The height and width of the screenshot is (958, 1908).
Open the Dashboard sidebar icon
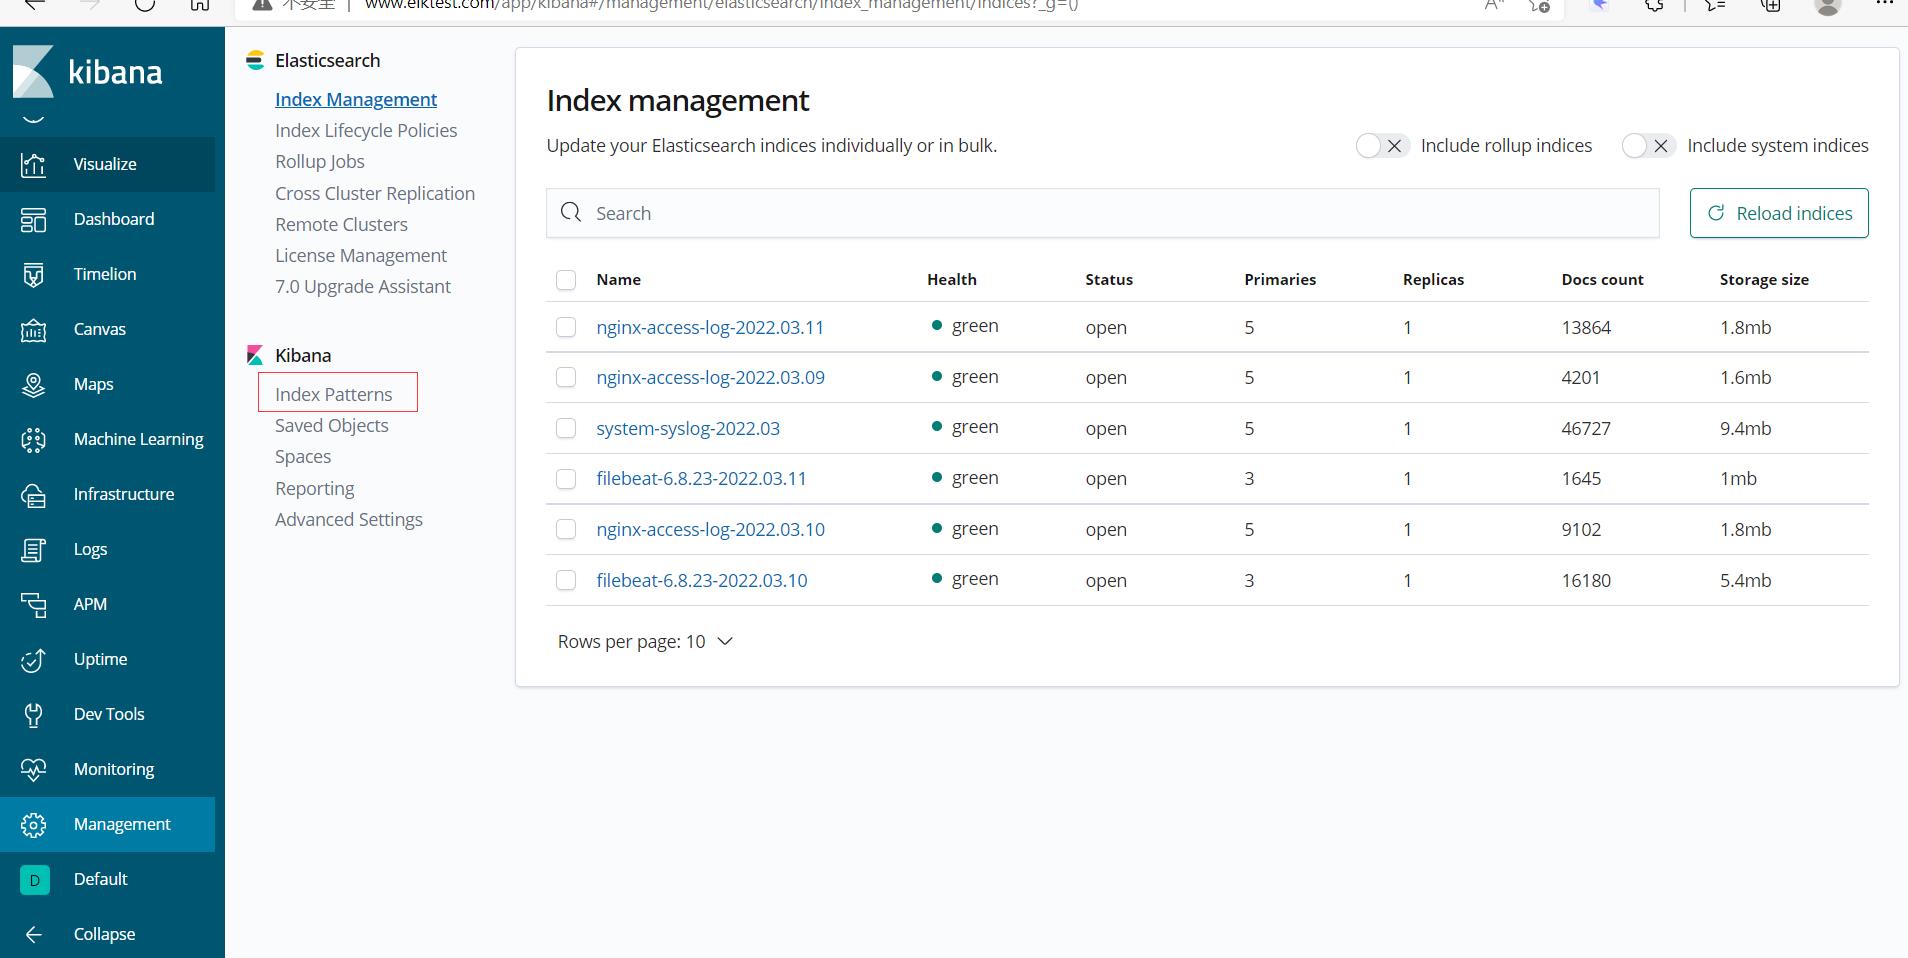point(33,219)
